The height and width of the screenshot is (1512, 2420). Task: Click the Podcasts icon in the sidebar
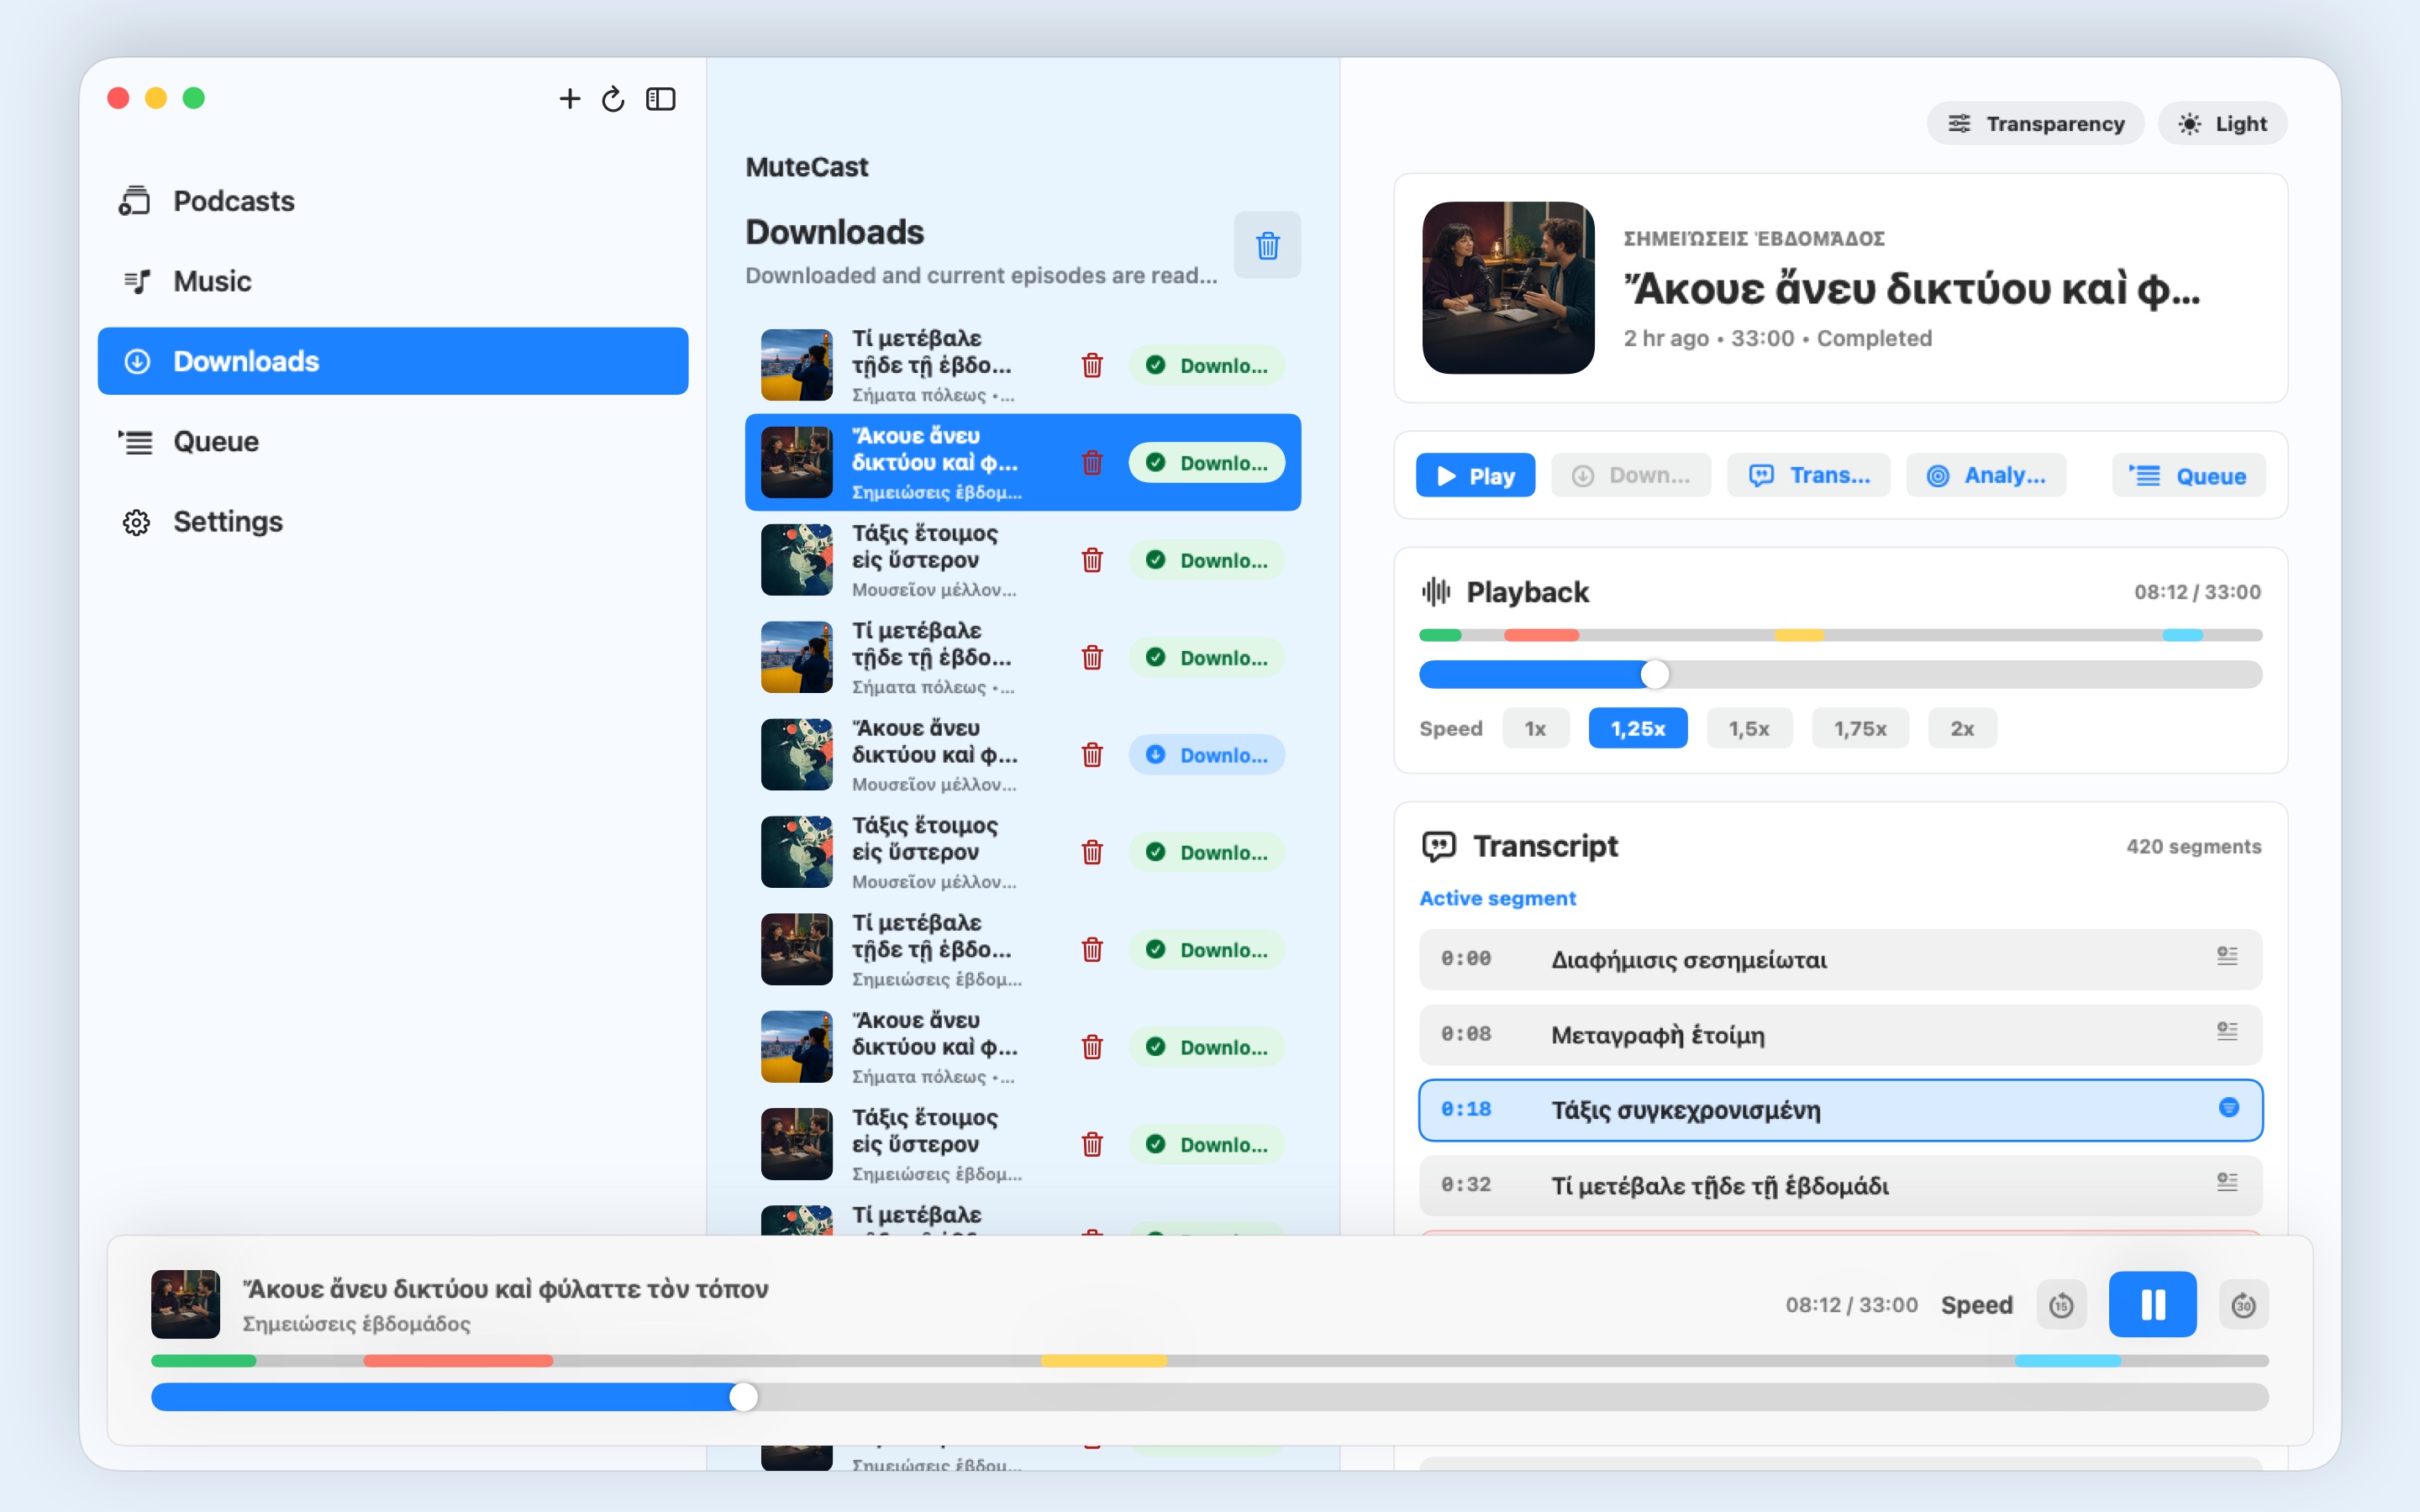pos(134,201)
